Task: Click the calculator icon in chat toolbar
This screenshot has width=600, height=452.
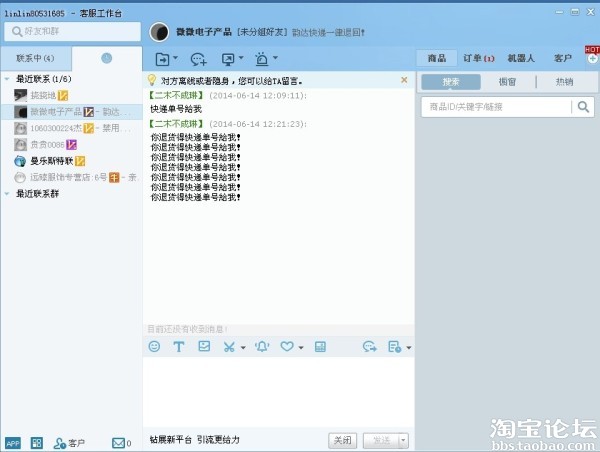Action: pyautogui.click(x=320, y=347)
